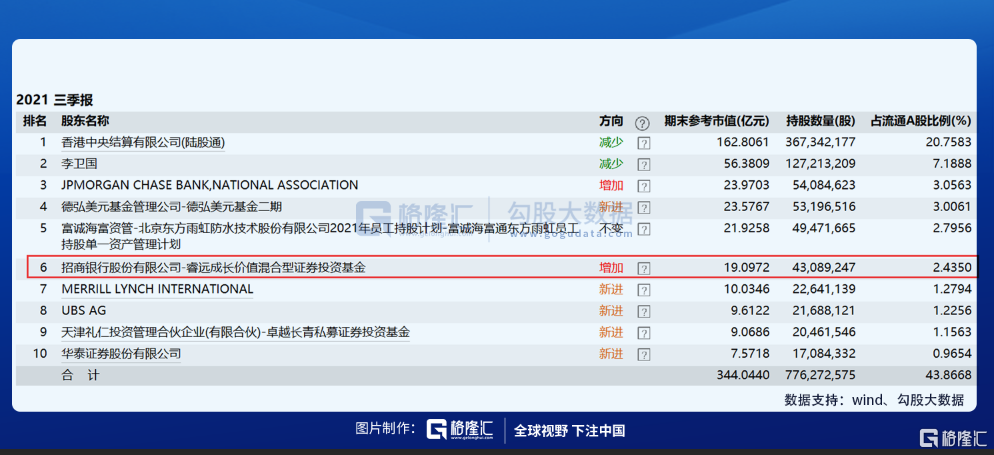Open 华泰证券股份有限公司 shareholder link
The width and height of the screenshot is (994, 455).
121,354
